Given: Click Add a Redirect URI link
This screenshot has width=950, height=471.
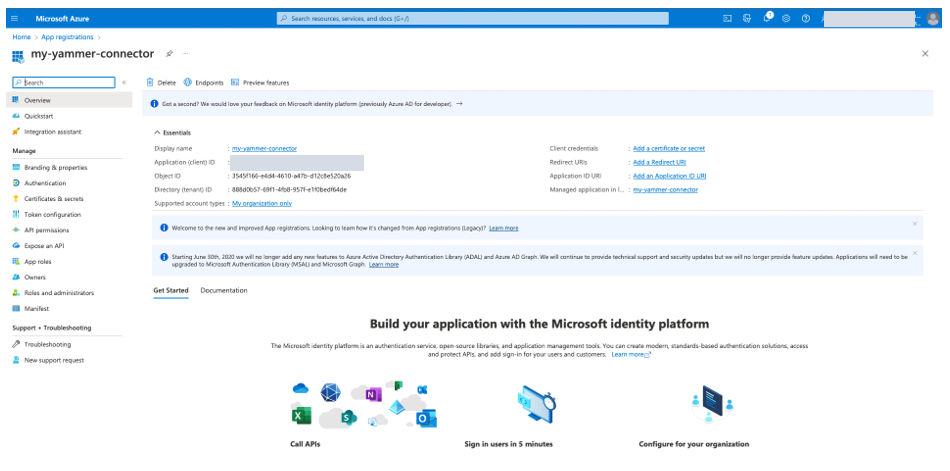Looking at the screenshot, I should point(659,162).
